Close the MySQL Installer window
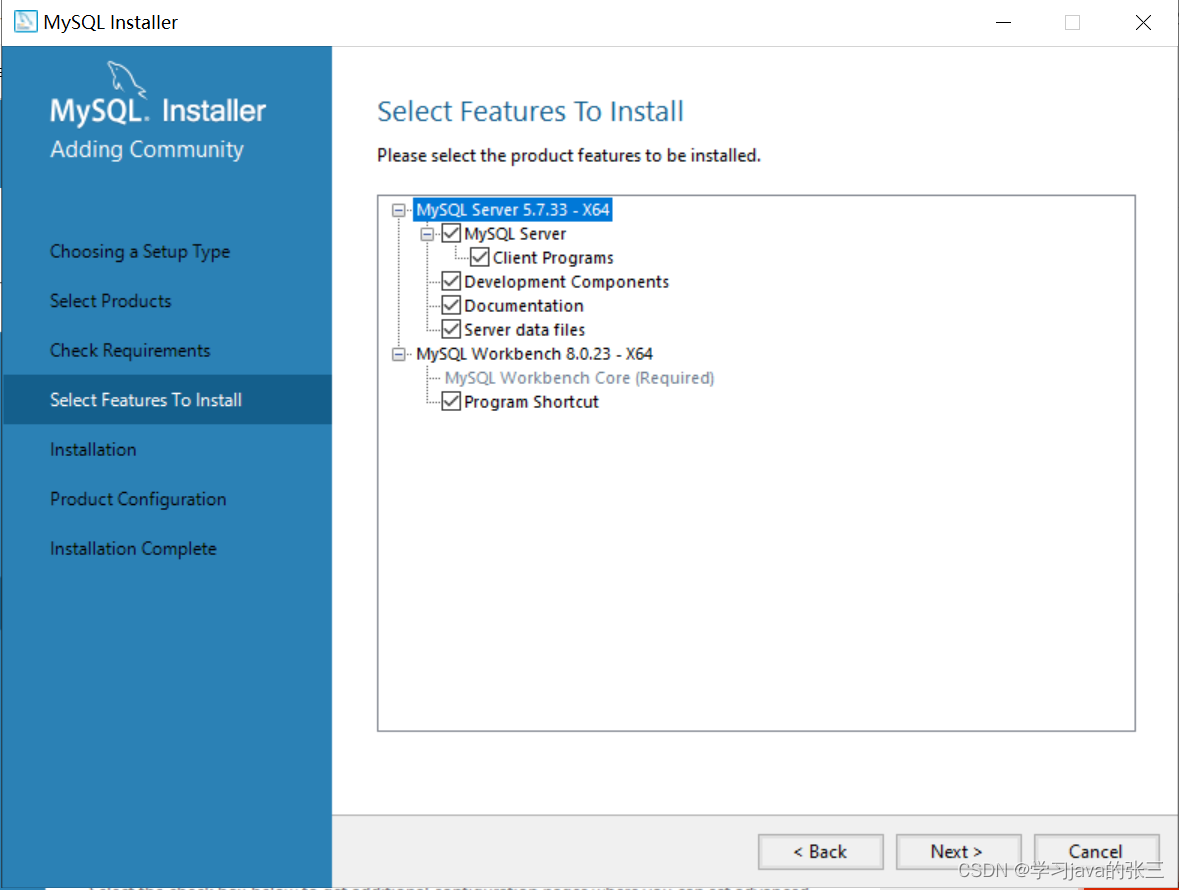1179x890 pixels. pos(1143,23)
